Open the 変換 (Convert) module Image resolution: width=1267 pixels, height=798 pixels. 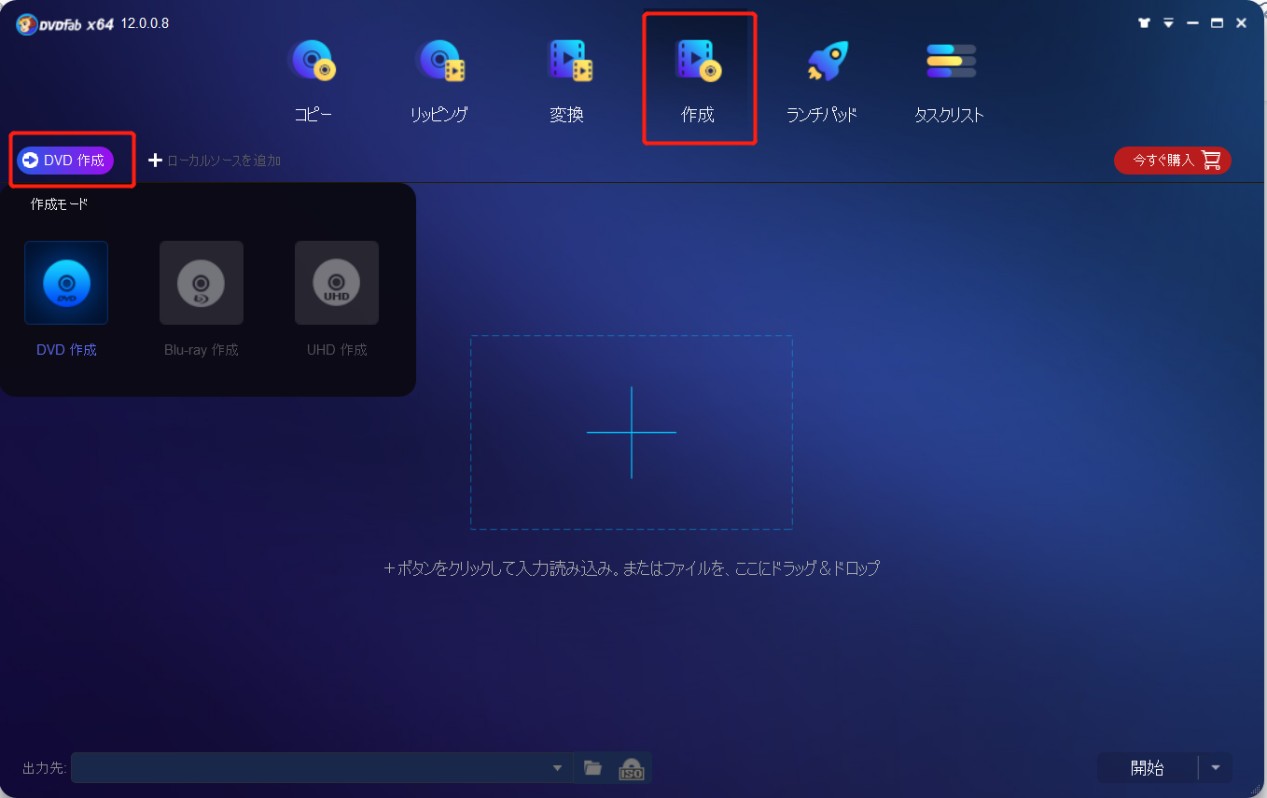567,80
